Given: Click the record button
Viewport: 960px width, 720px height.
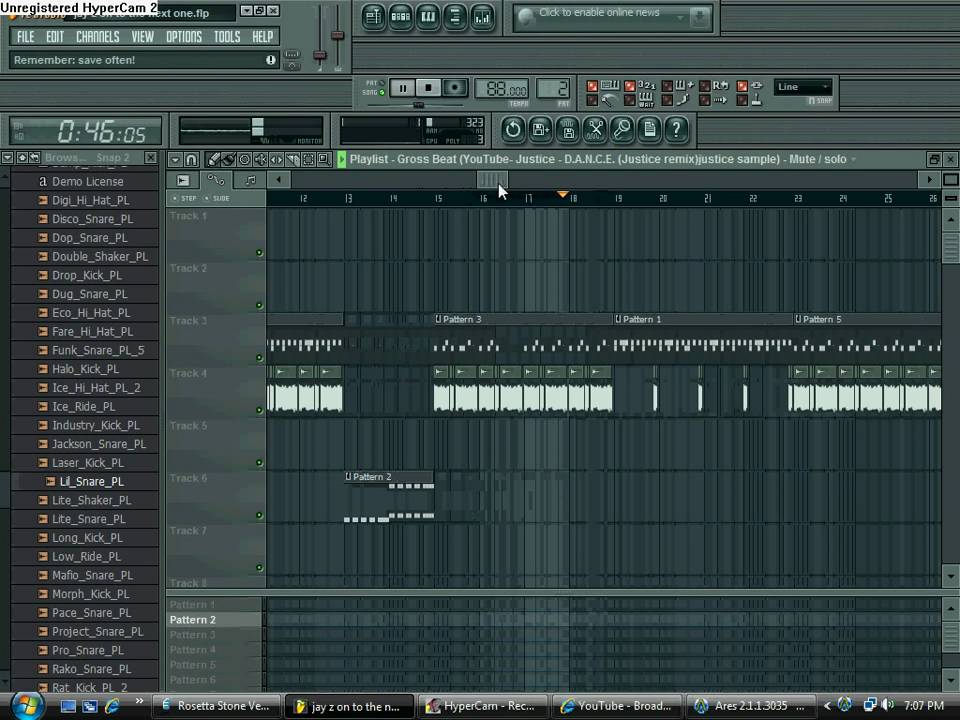Looking at the screenshot, I should click(x=455, y=88).
